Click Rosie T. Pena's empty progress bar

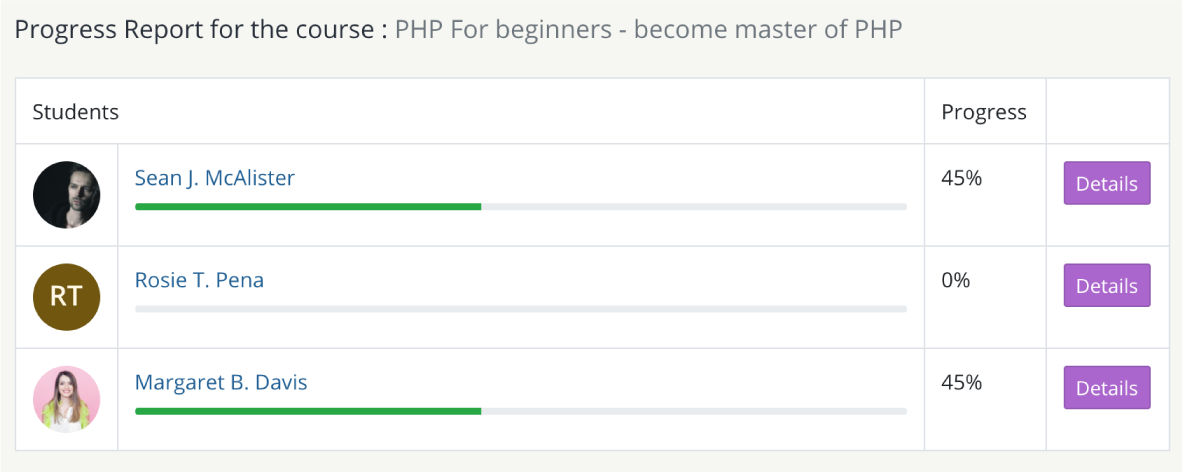click(521, 309)
